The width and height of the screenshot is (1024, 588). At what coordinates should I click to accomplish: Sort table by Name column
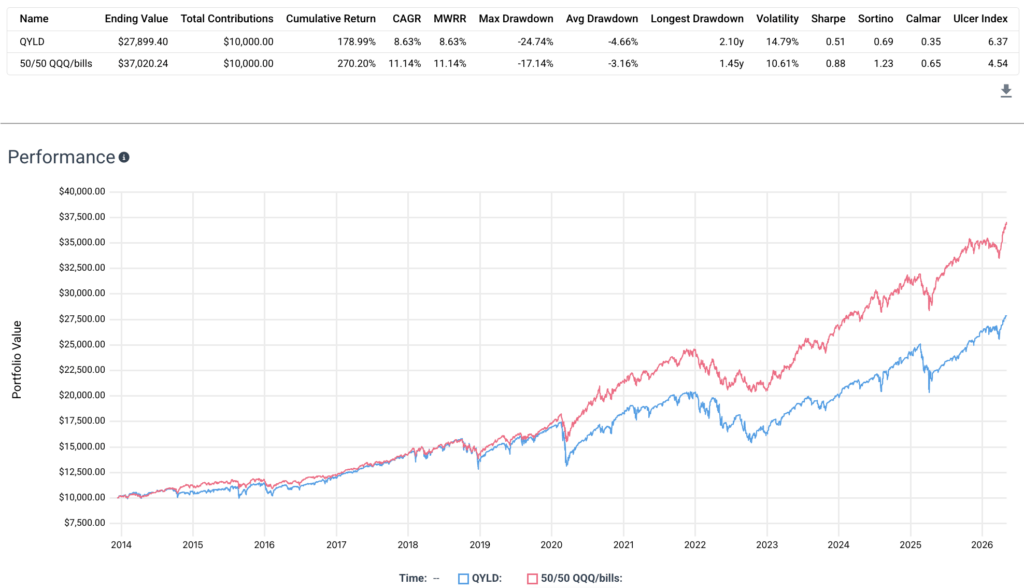point(34,19)
